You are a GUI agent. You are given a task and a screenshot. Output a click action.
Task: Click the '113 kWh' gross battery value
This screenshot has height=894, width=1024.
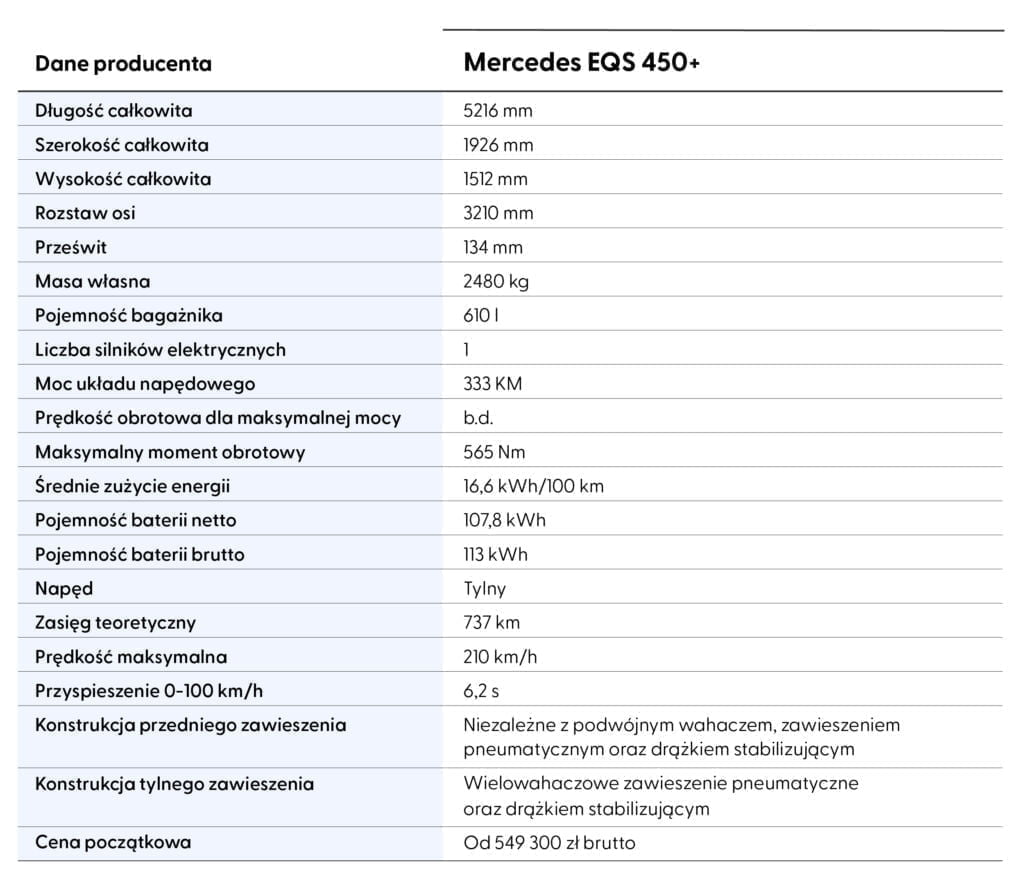point(495,554)
